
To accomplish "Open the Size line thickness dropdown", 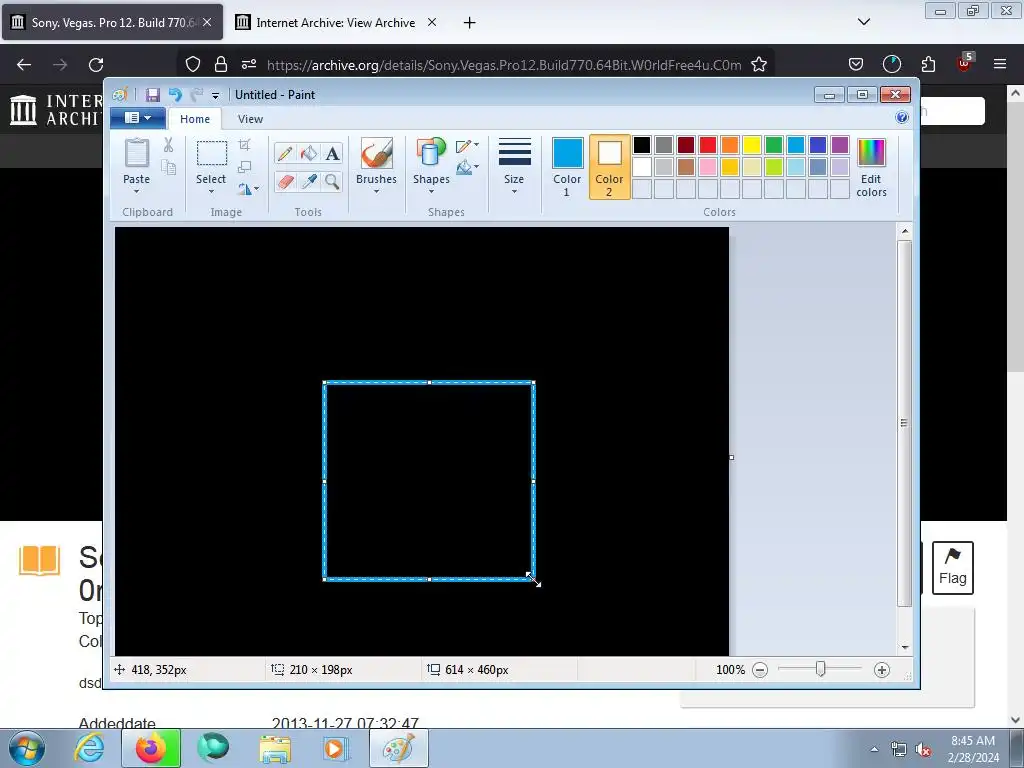I will [x=514, y=166].
